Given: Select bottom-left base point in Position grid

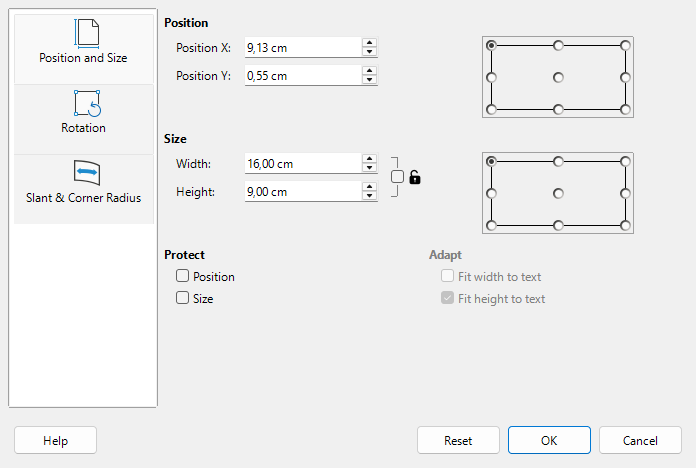Looking at the screenshot, I should tap(491, 109).
